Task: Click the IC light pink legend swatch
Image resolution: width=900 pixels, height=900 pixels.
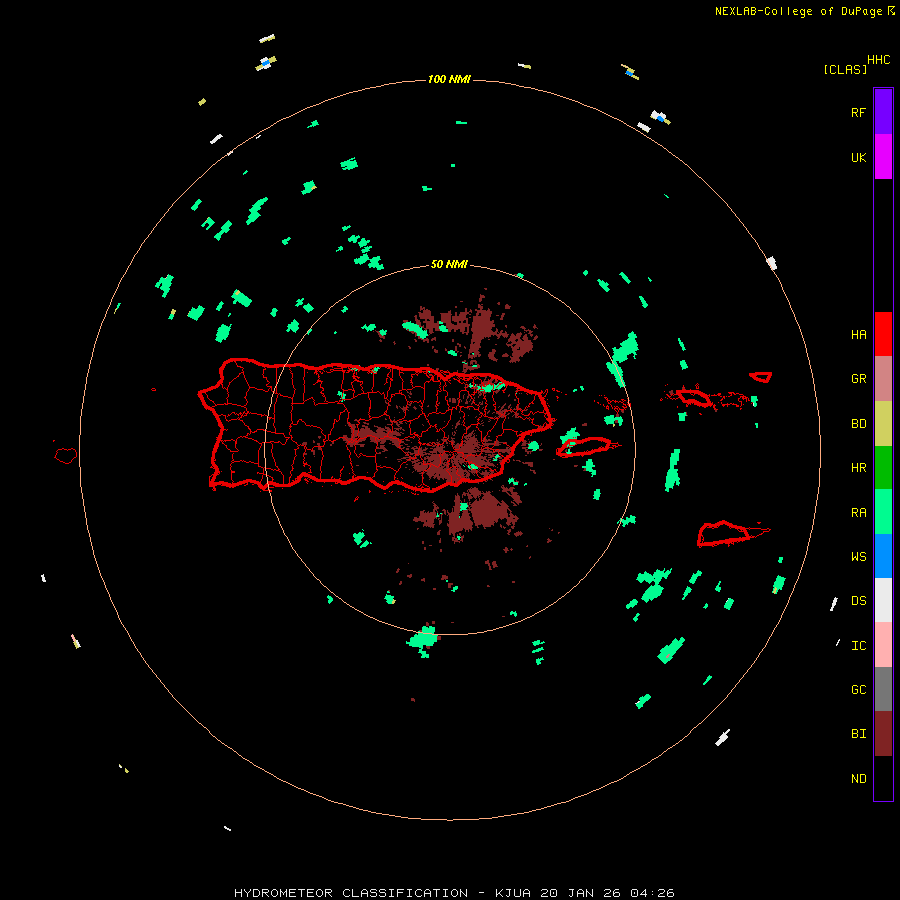Action: click(x=883, y=645)
